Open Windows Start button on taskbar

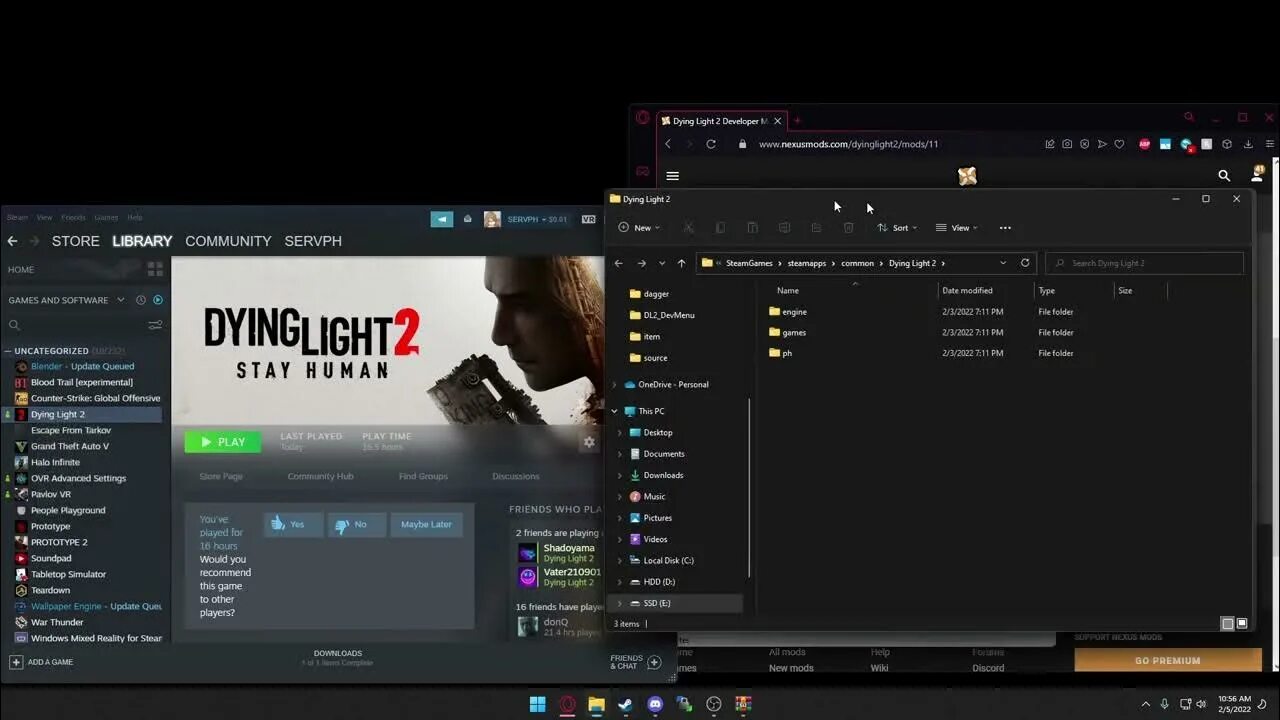pyautogui.click(x=537, y=704)
